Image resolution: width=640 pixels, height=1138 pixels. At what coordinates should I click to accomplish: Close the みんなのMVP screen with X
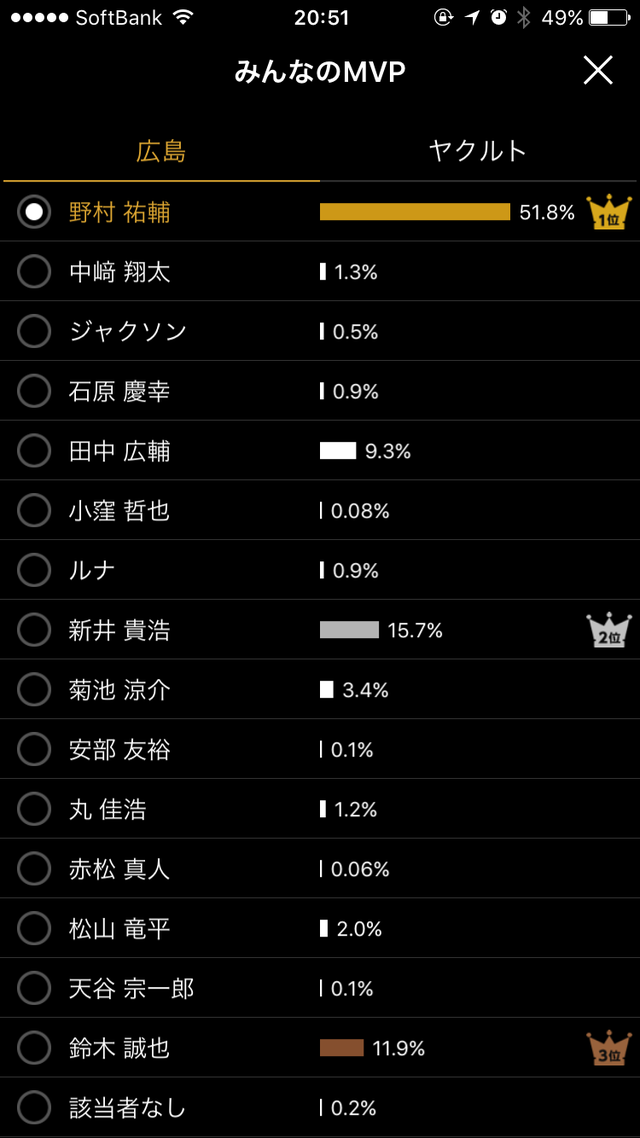coord(598,70)
